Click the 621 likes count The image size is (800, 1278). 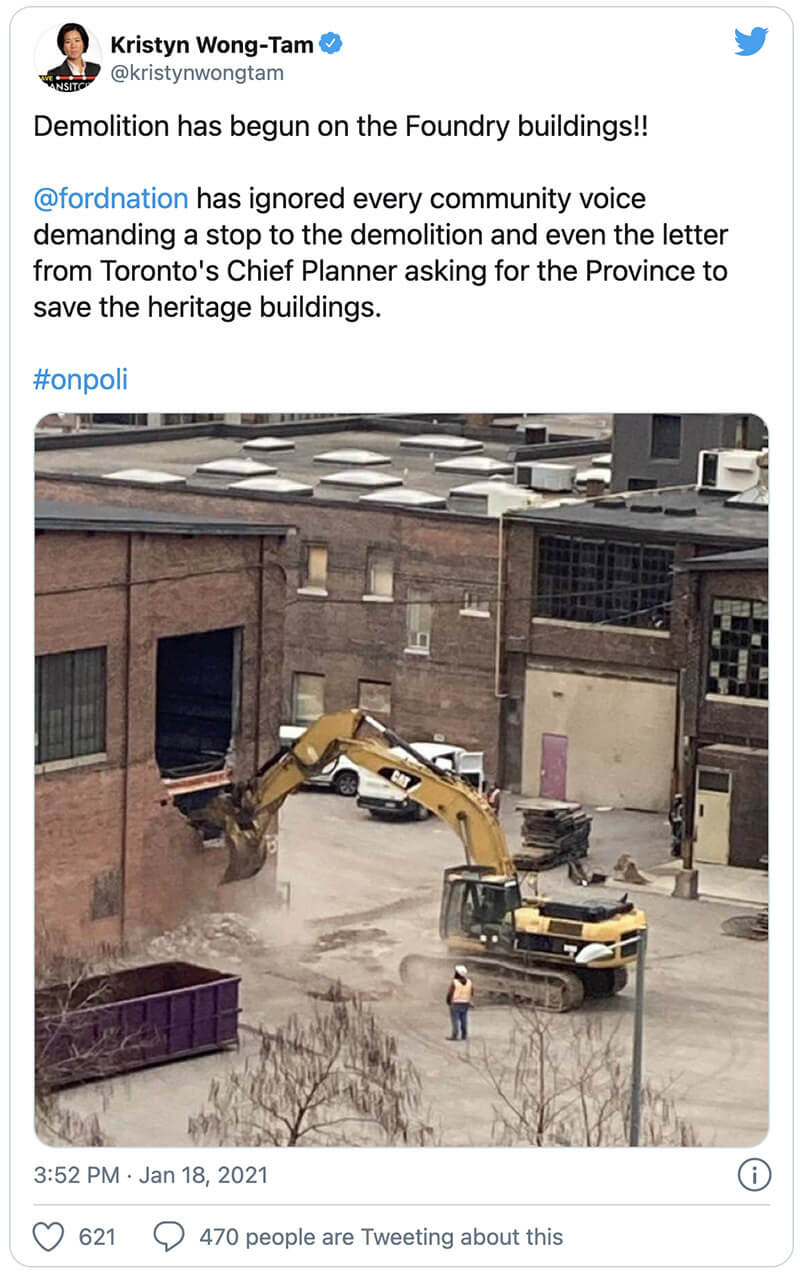tap(97, 1237)
